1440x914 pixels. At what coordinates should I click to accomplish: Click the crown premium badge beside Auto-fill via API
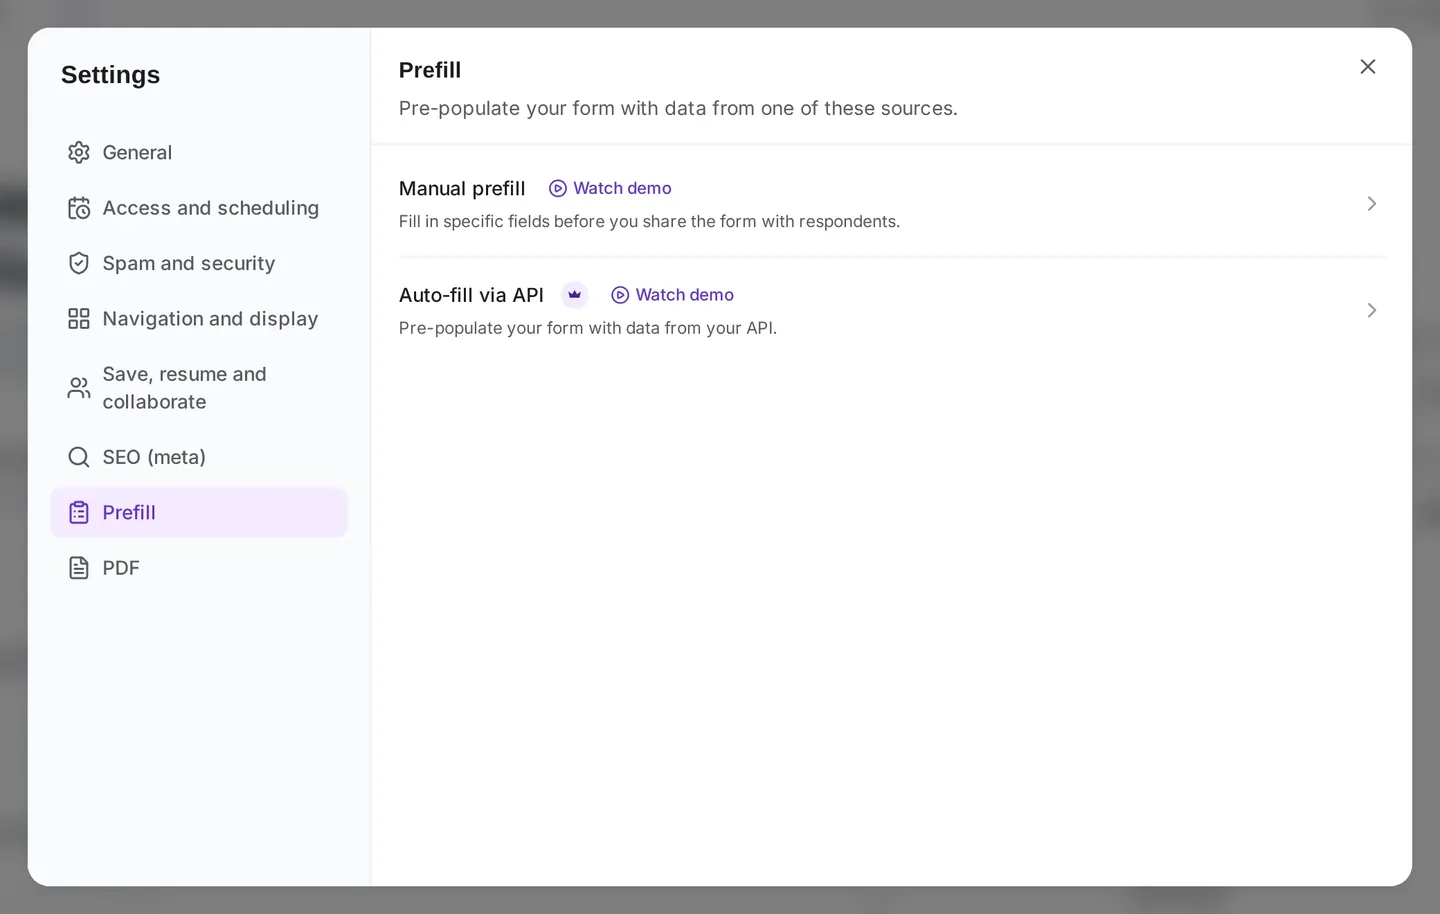point(574,295)
